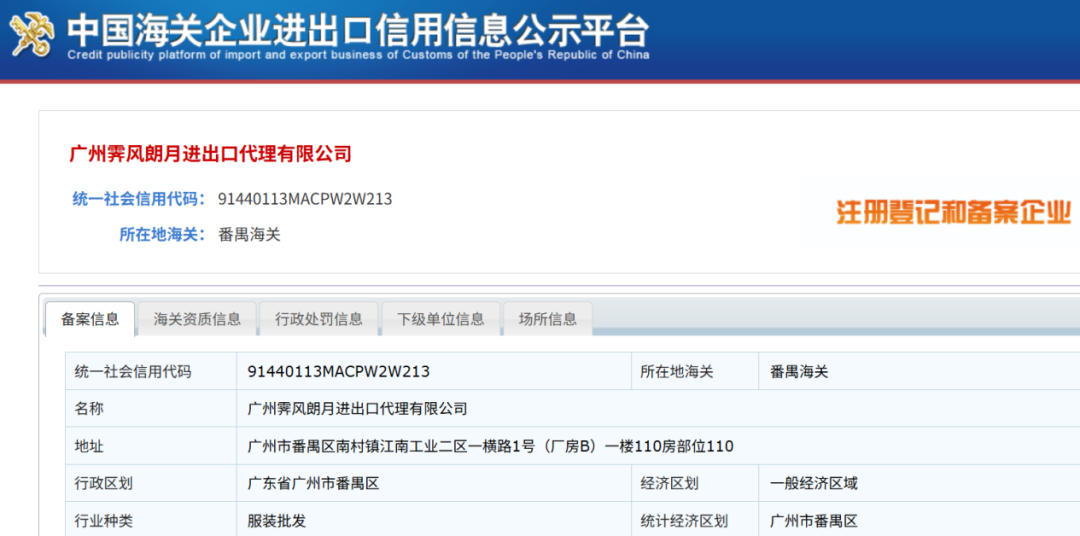Viewport: 1080px width, 536px height.
Task: Click the orange 注册登记和备案企业 badge
Action: click(953, 212)
